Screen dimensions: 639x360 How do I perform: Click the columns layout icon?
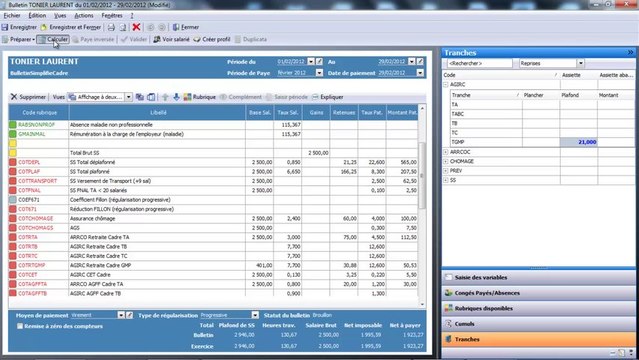coord(151,97)
